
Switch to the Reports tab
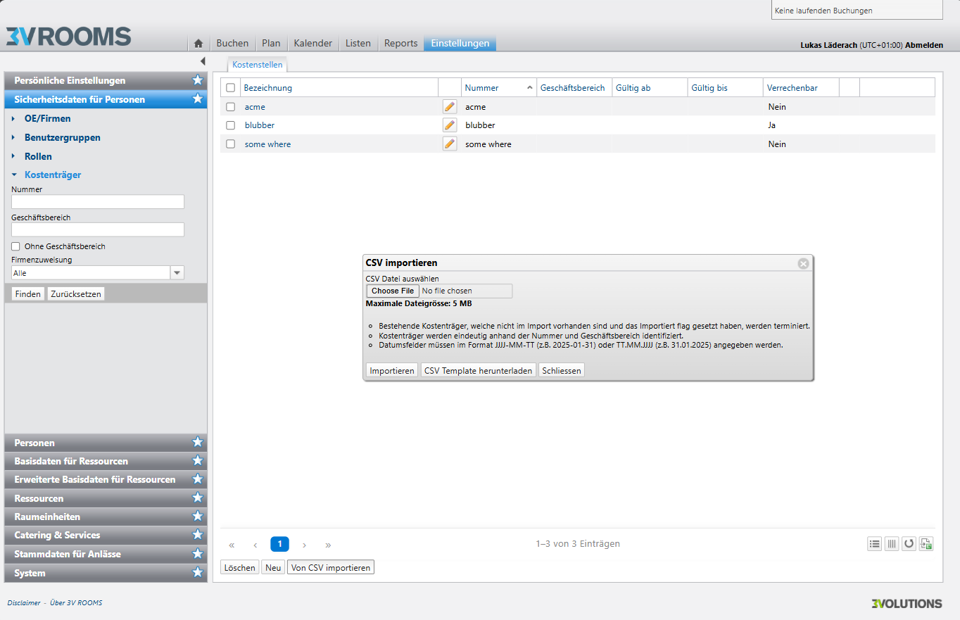point(400,44)
